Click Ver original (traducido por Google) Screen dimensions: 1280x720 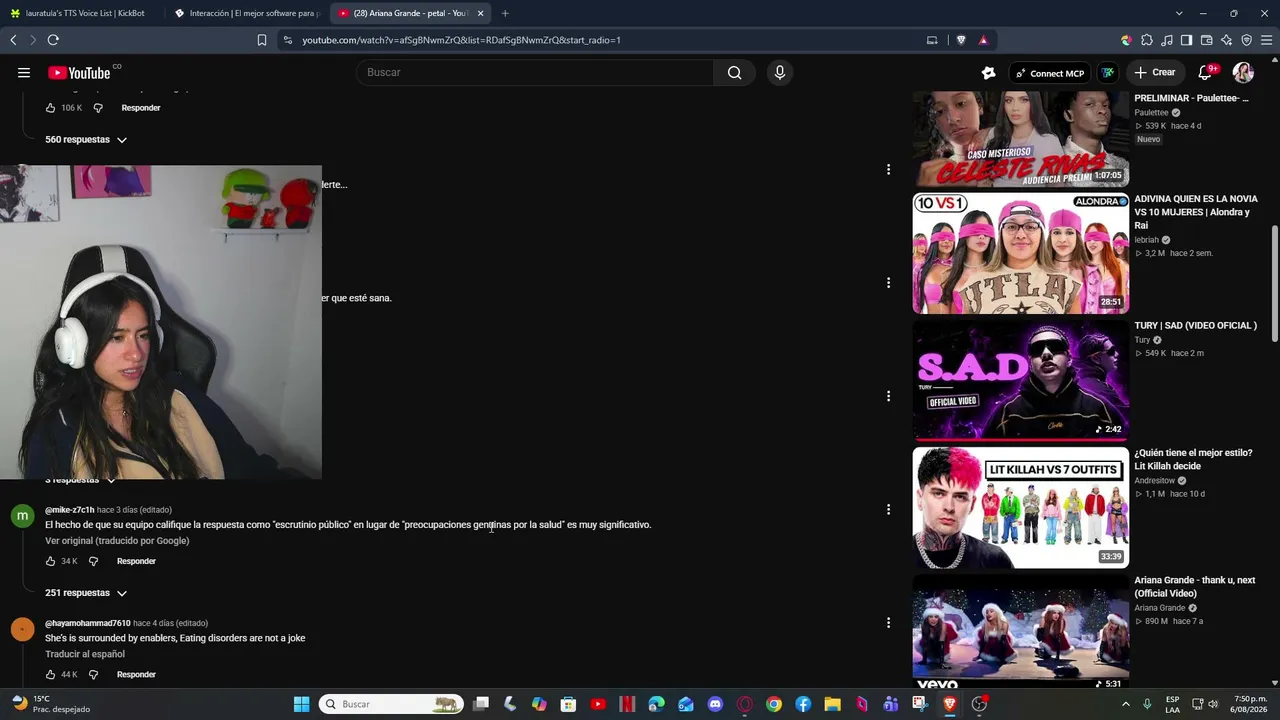[x=117, y=541]
